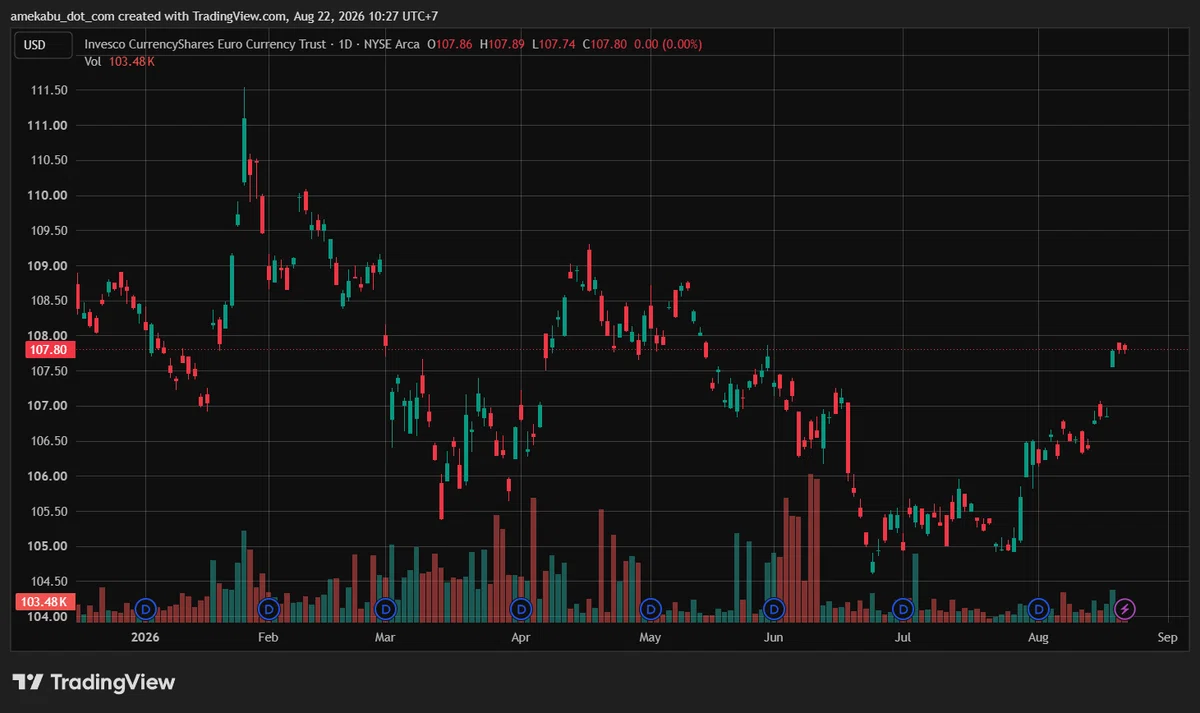The width and height of the screenshot is (1200, 713).
Task: Click the high value H107.89
Action: (504, 44)
